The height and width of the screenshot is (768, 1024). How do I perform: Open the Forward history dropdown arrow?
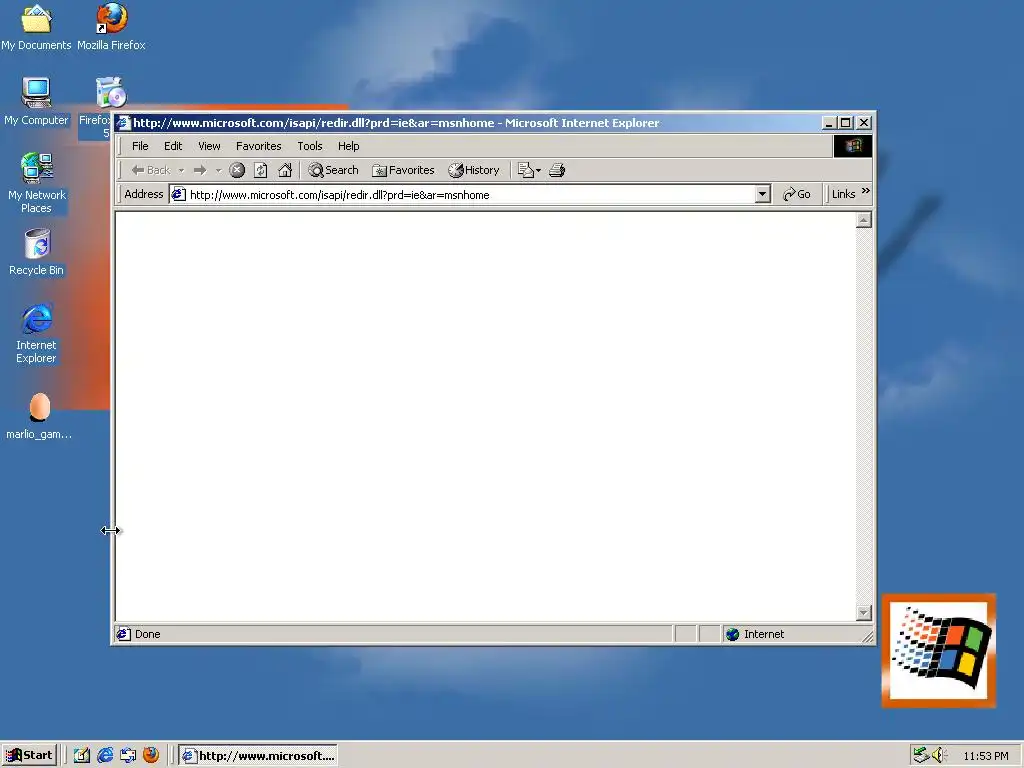(218, 170)
